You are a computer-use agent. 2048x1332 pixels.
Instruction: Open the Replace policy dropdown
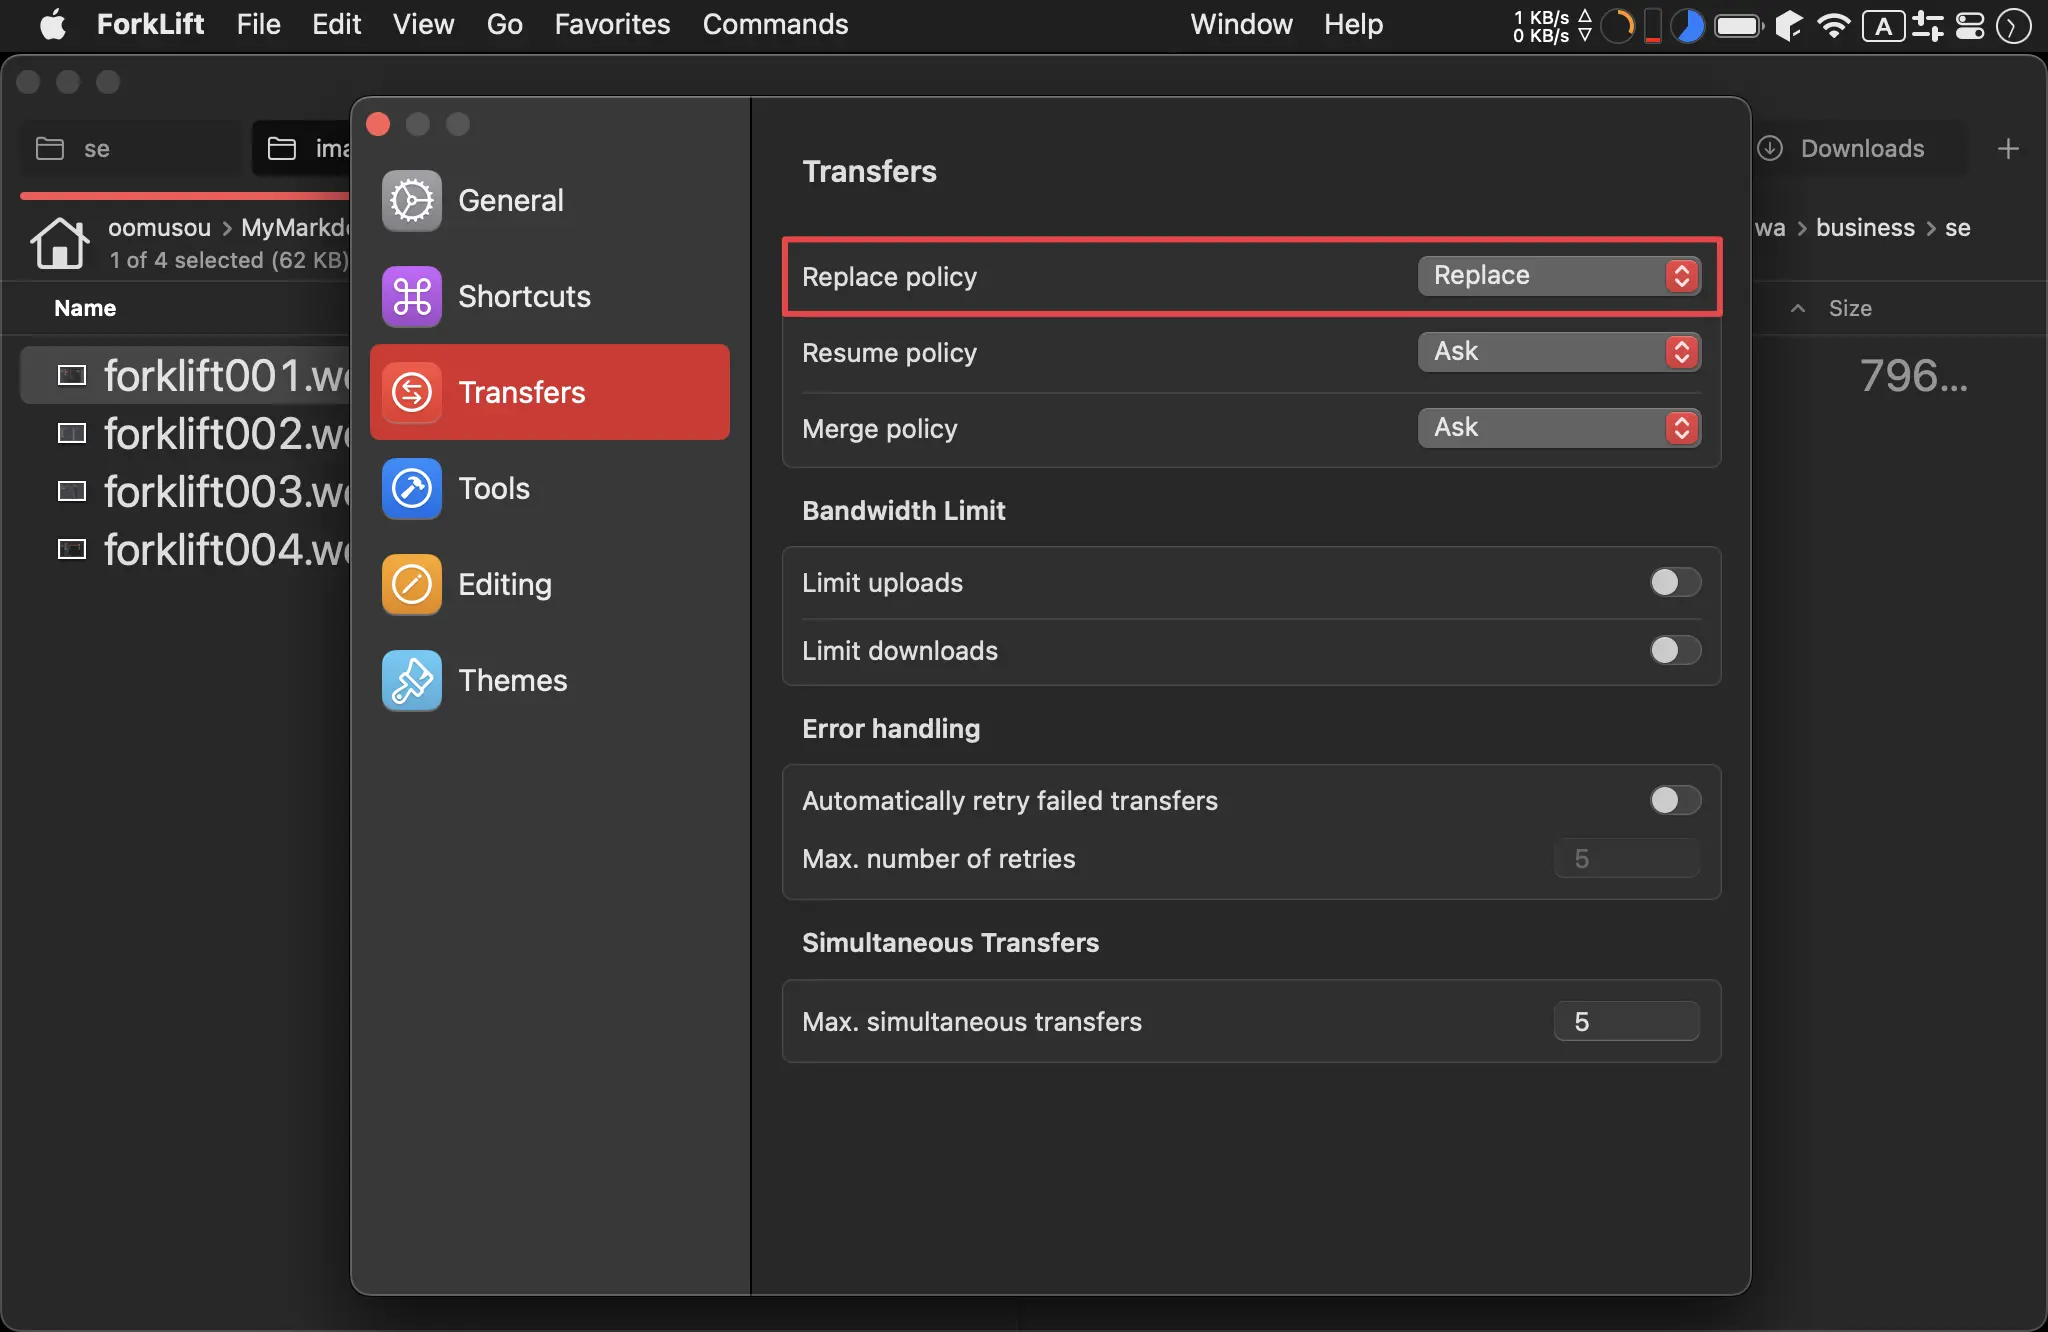tap(1558, 275)
